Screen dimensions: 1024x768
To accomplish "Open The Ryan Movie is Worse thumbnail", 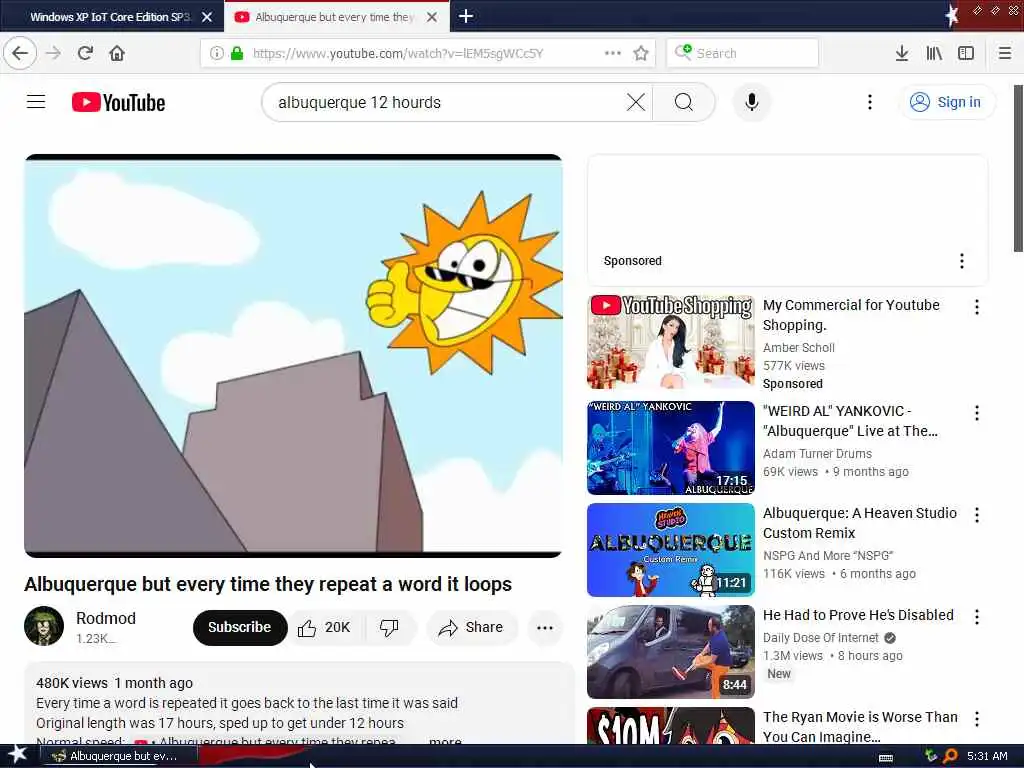I will coord(671,726).
